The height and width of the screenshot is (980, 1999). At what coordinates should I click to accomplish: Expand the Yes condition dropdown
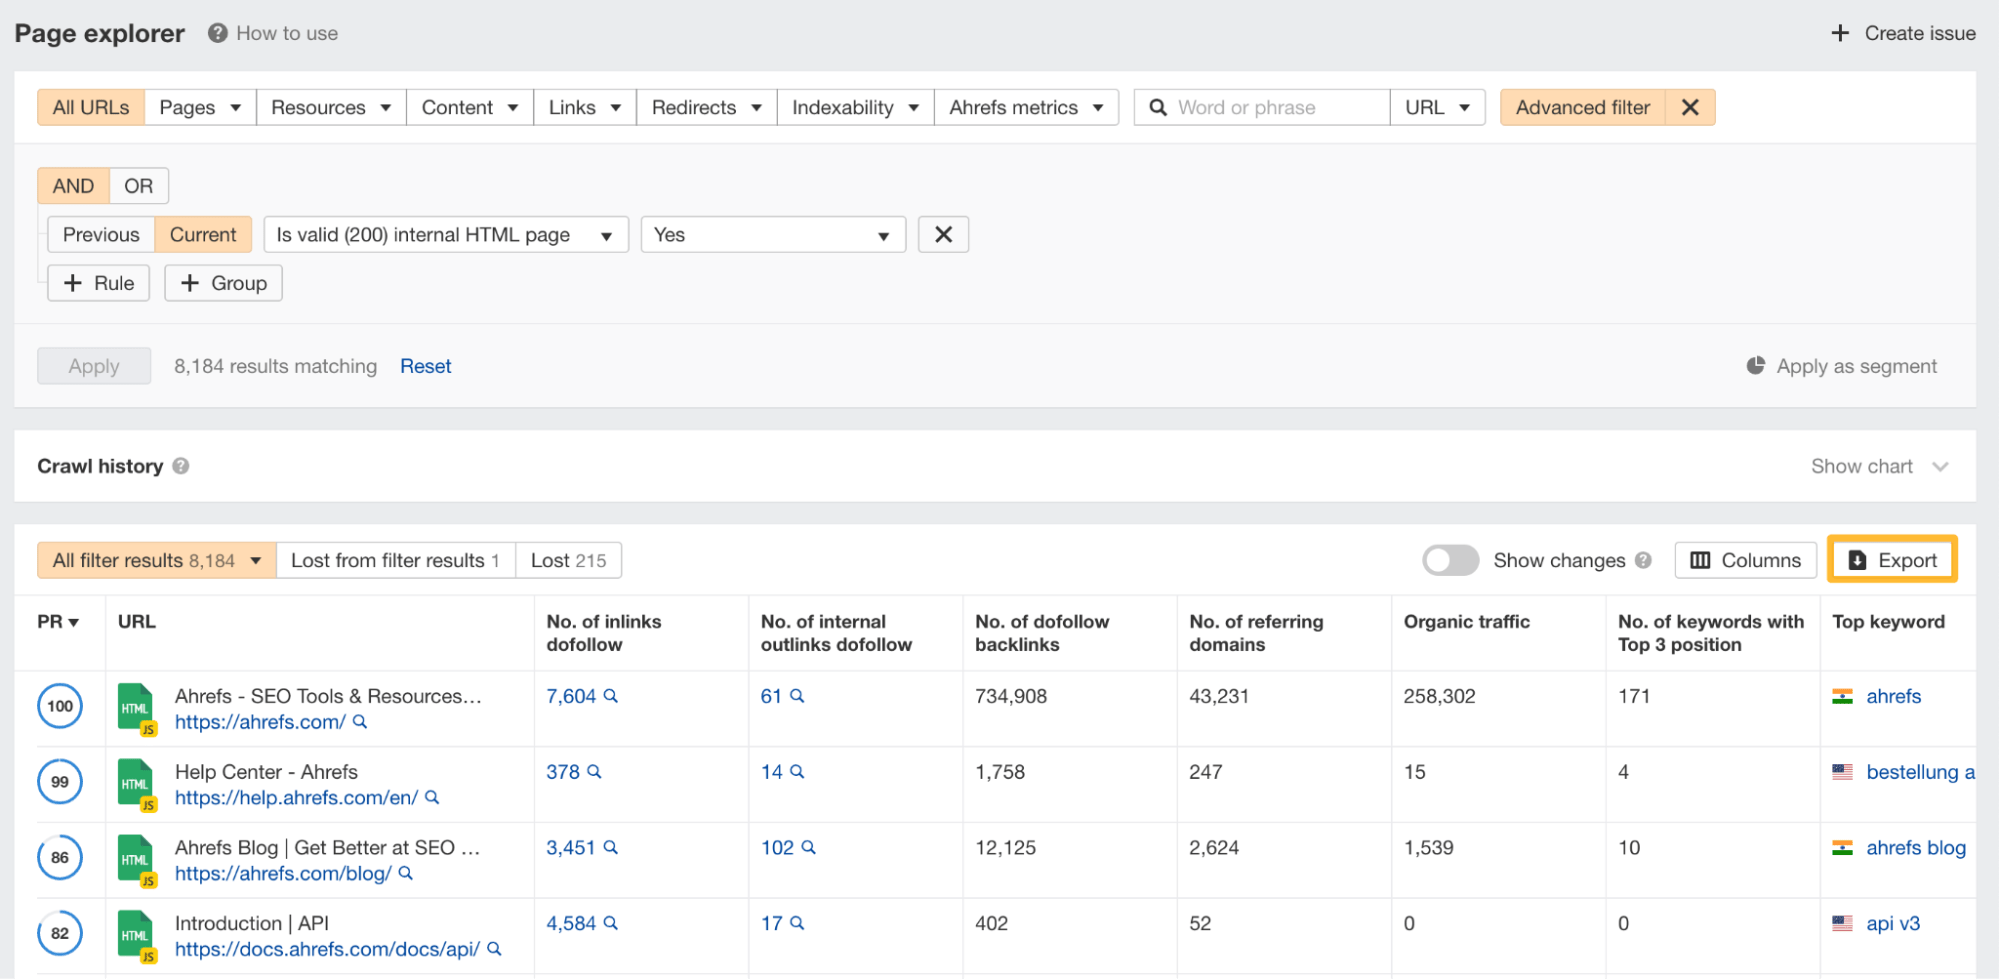[x=772, y=234]
